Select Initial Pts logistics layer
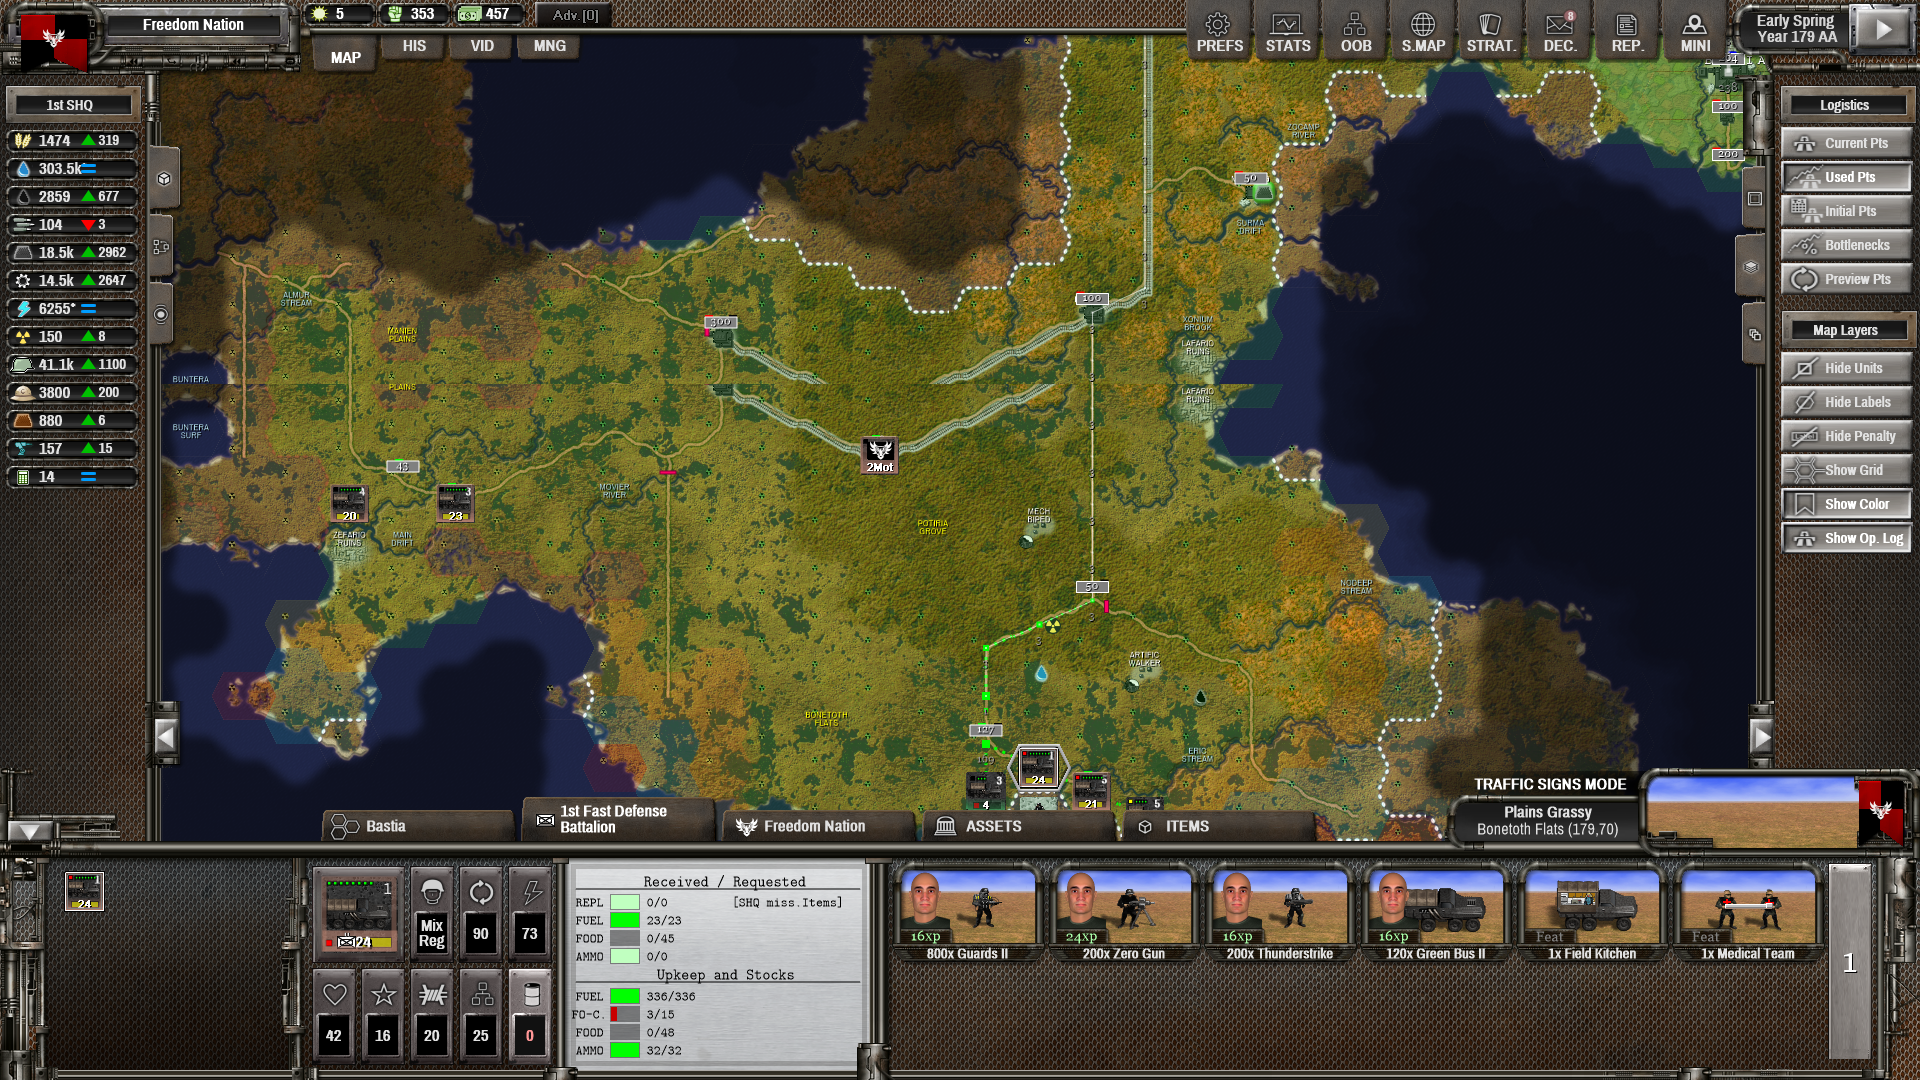This screenshot has width=1920, height=1080. click(1846, 211)
